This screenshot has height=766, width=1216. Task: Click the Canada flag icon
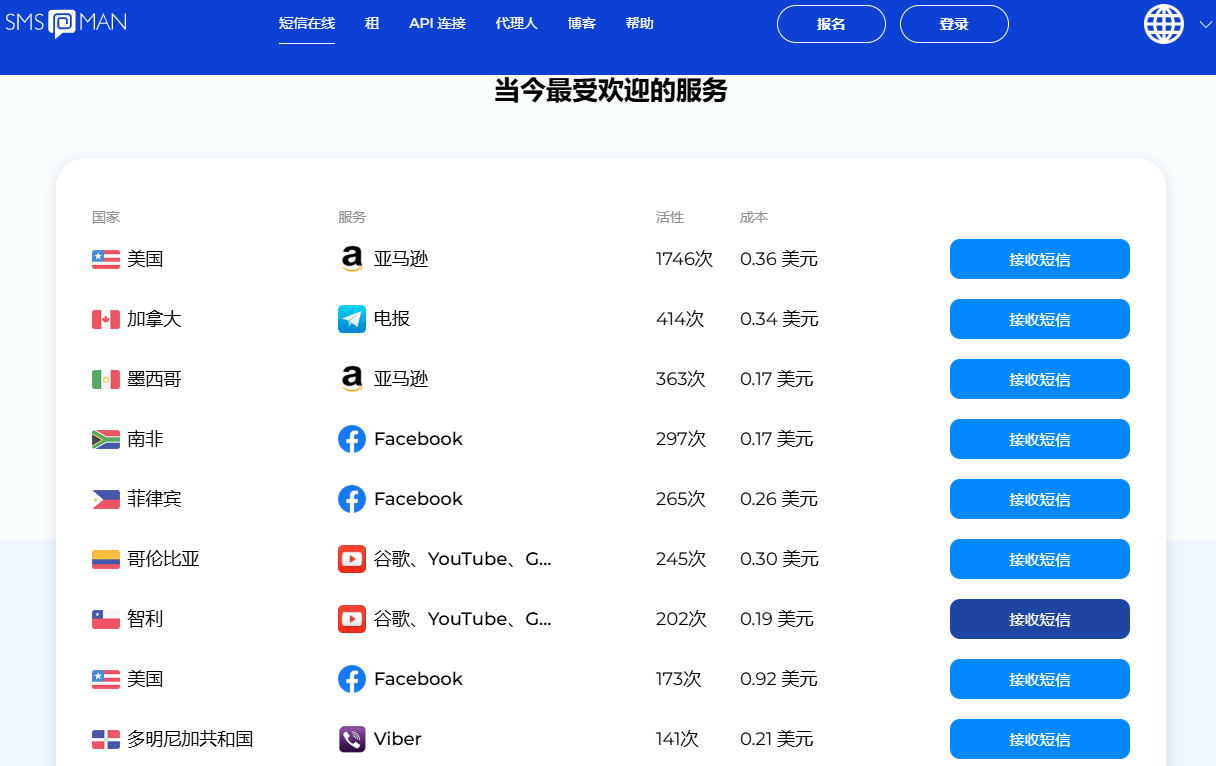click(x=106, y=319)
